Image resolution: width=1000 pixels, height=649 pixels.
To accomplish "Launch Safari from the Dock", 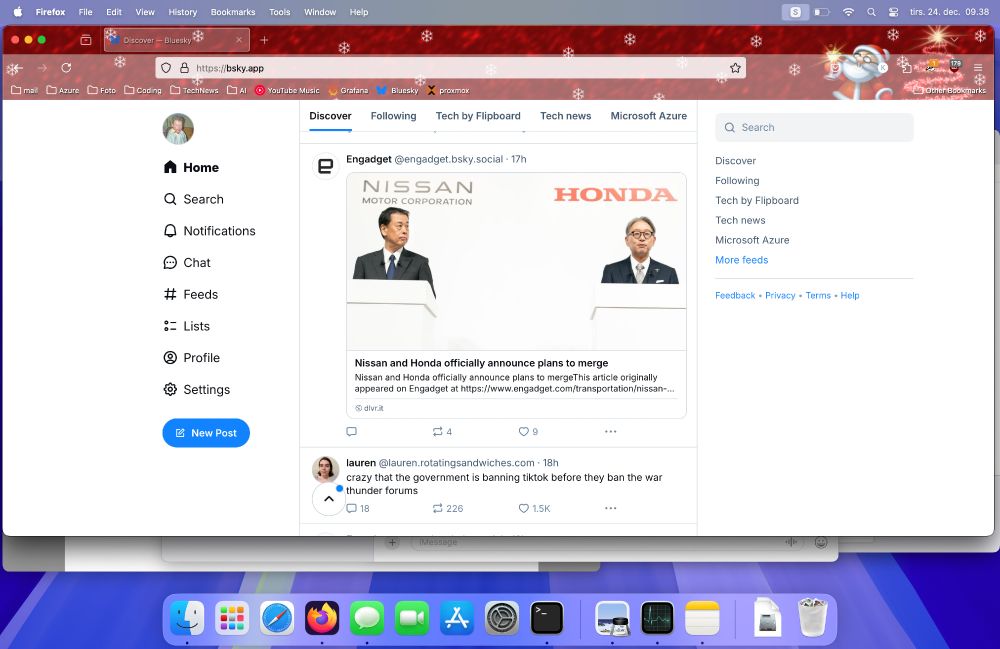I will pos(277,618).
